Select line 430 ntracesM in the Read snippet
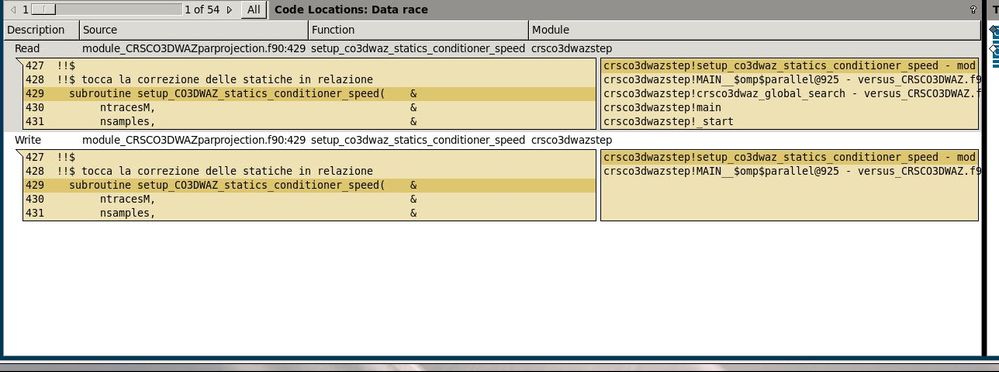The width and height of the screenshot is (999, 372). point(310,108)
